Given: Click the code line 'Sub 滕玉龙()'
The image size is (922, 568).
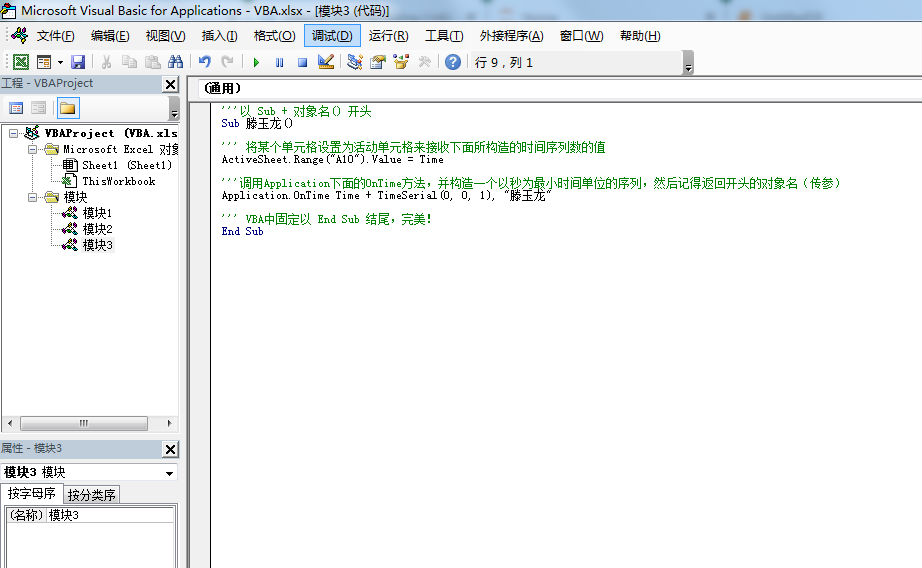Looking at the screenshot, I should click(x=257, y=123).
